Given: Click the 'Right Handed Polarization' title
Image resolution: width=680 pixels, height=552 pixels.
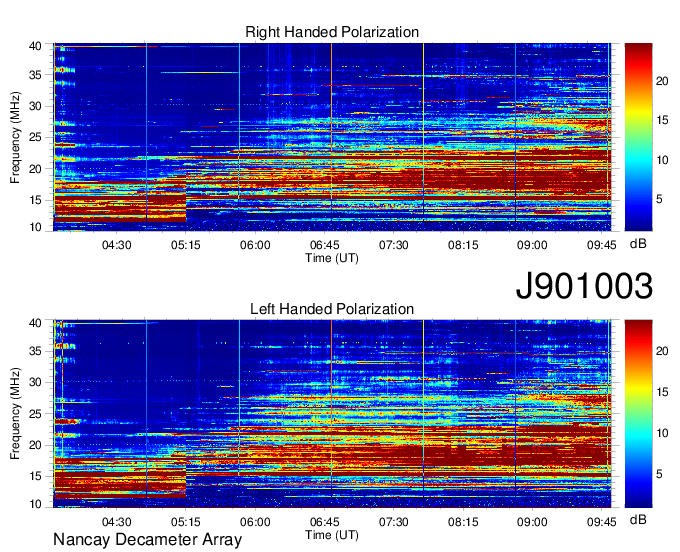Looking at the screenshot, I should tap(332, 32).
